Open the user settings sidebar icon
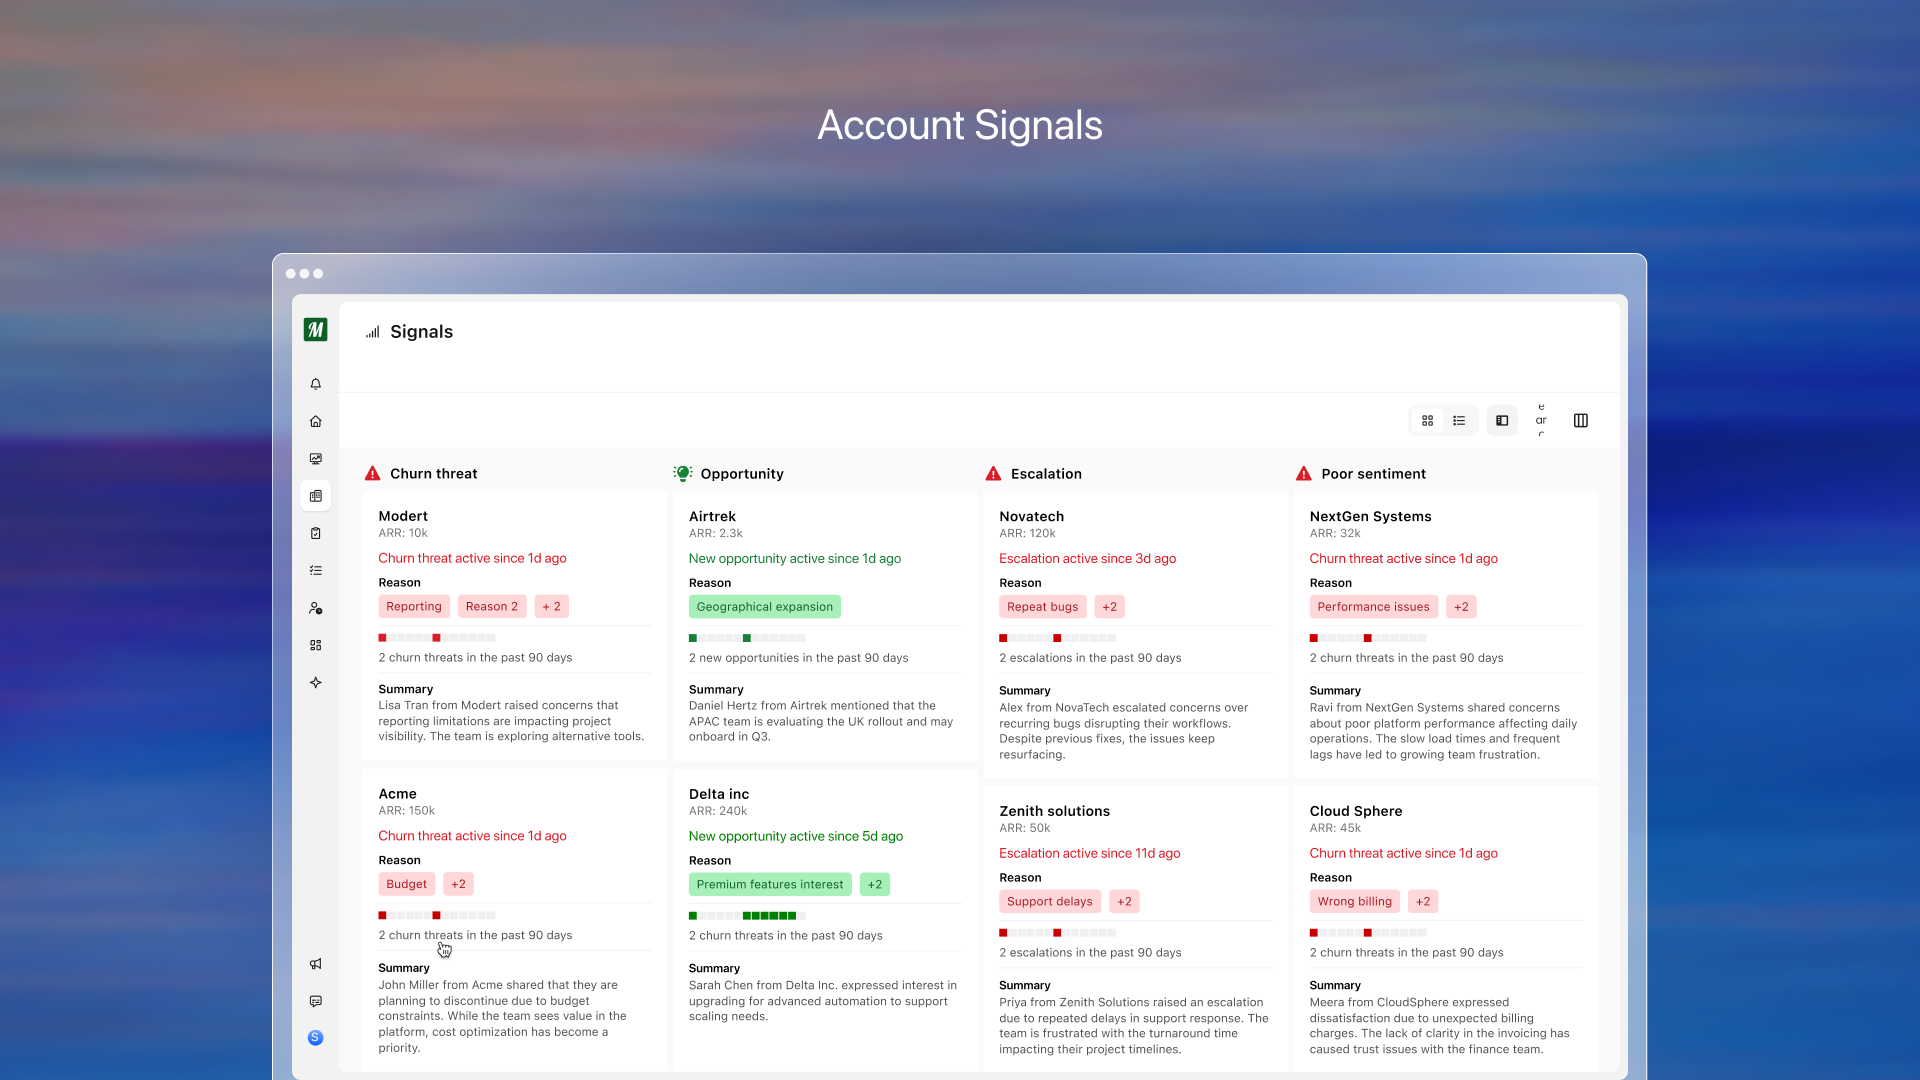Screen dimensions: 1920x1080 315,608
